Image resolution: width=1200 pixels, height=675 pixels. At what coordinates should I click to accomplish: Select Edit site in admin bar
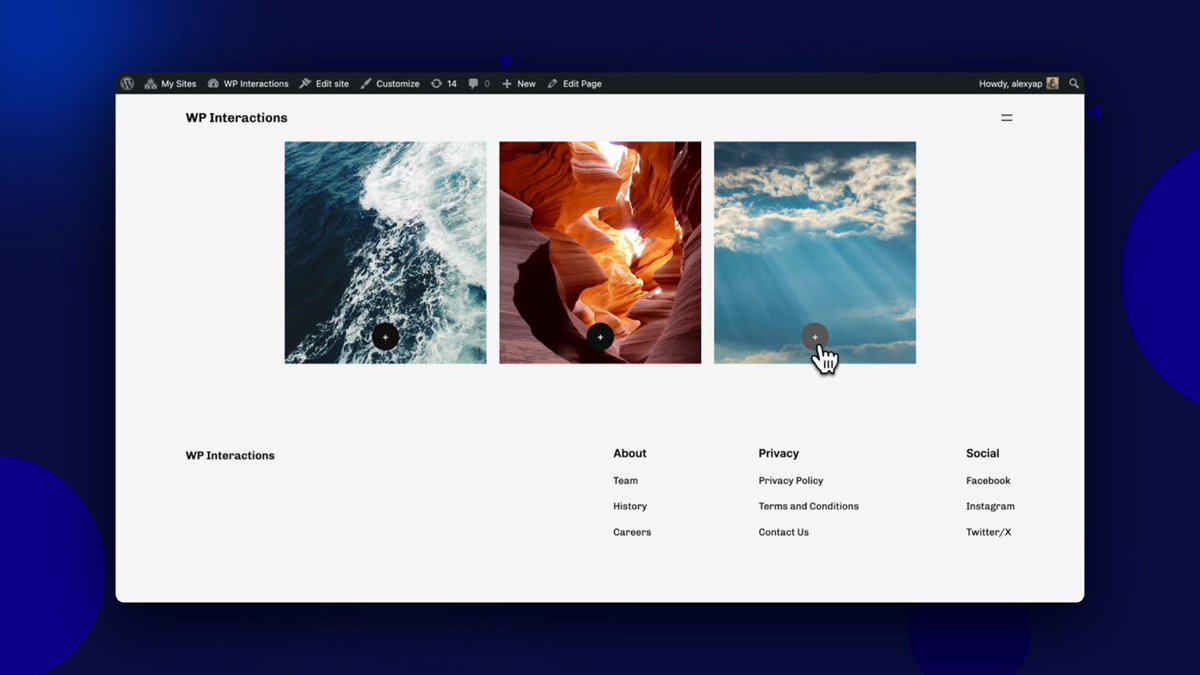[324, 84]
